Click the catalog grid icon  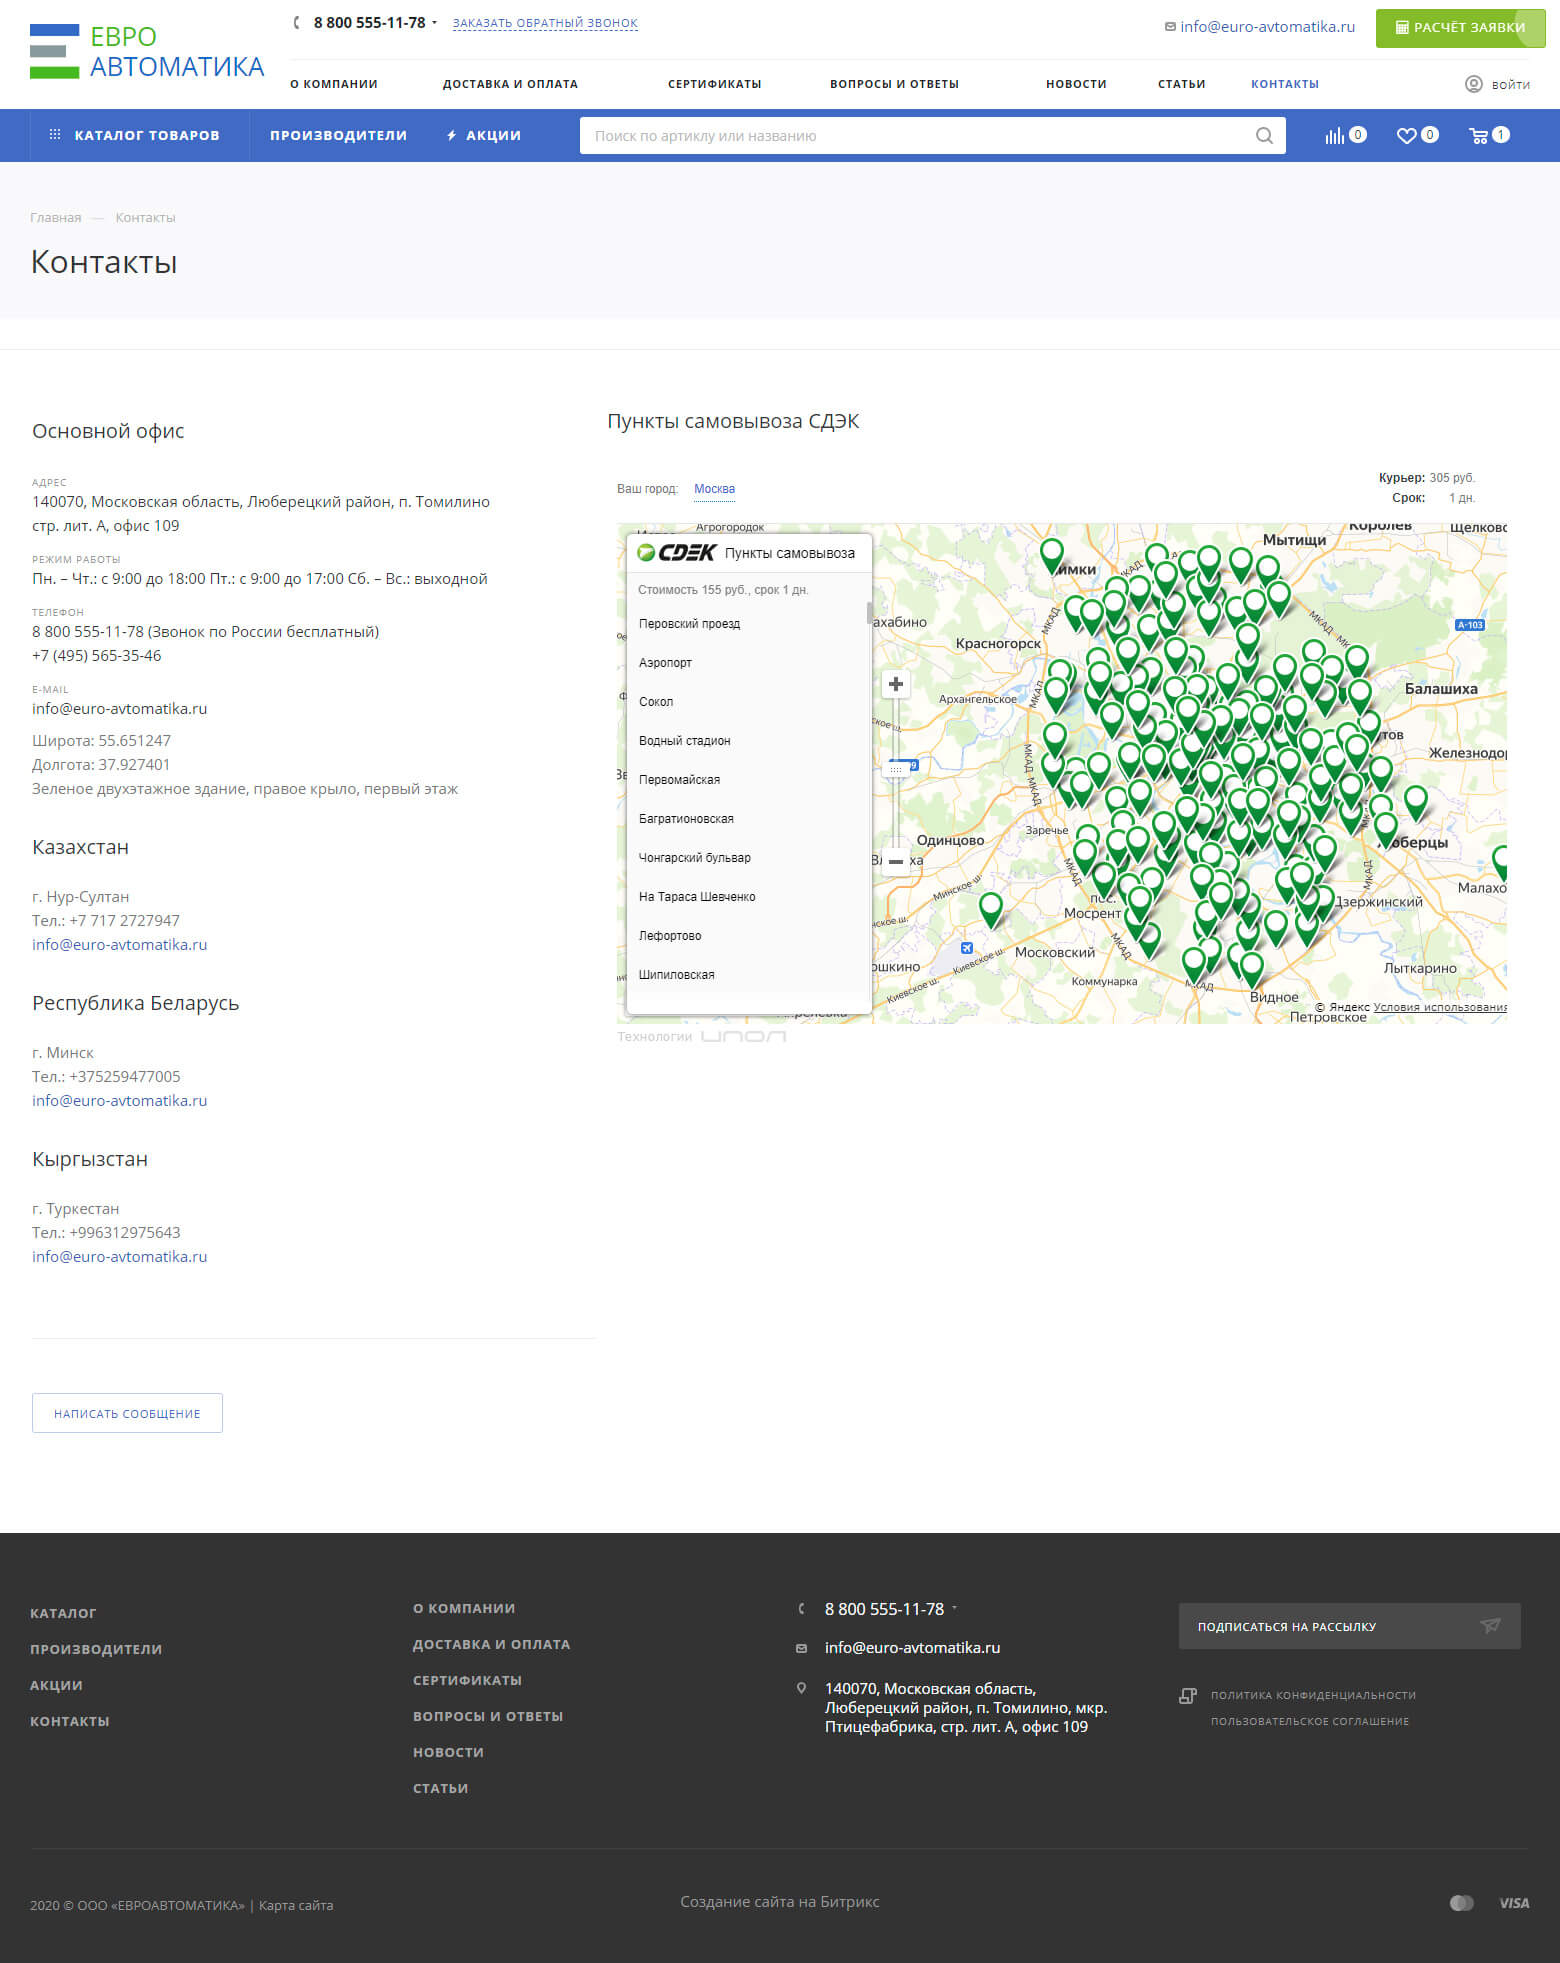pyautogui.click(x=55, y=134)
